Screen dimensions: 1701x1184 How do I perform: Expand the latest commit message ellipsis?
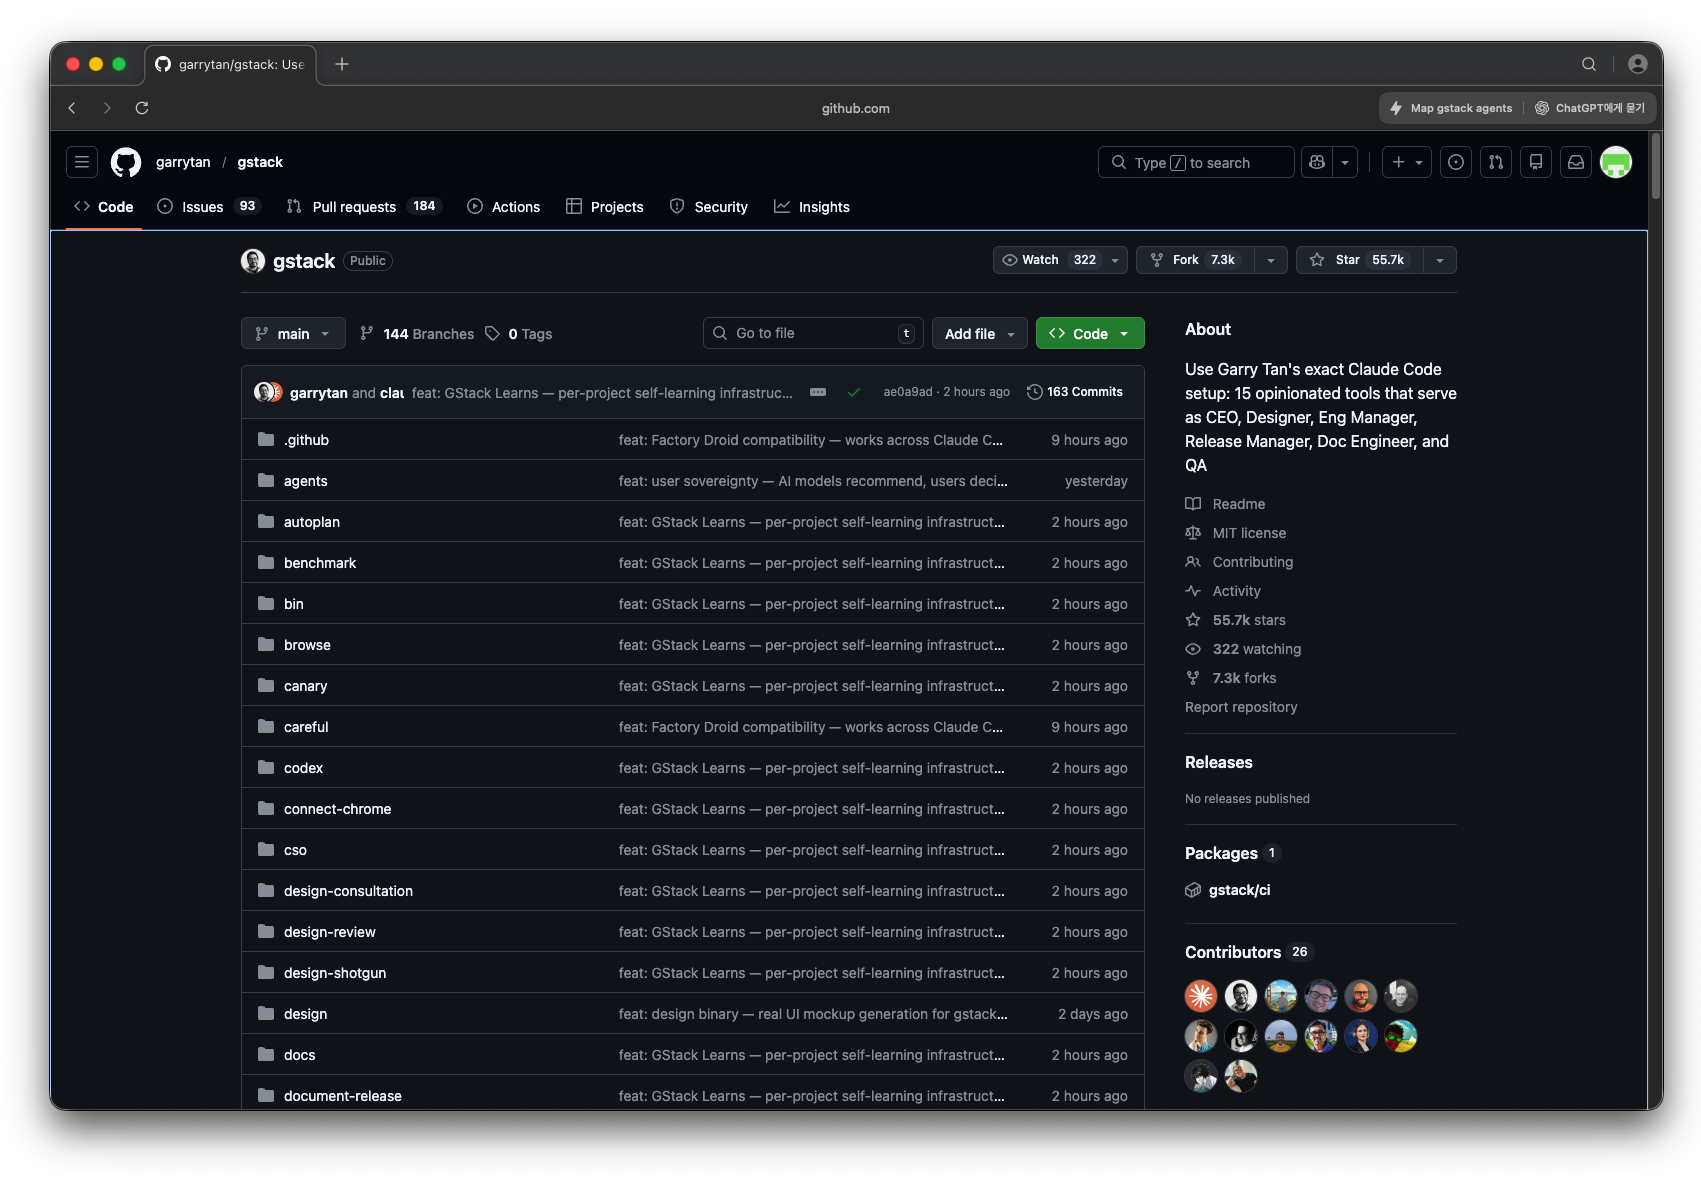point(818,392)
